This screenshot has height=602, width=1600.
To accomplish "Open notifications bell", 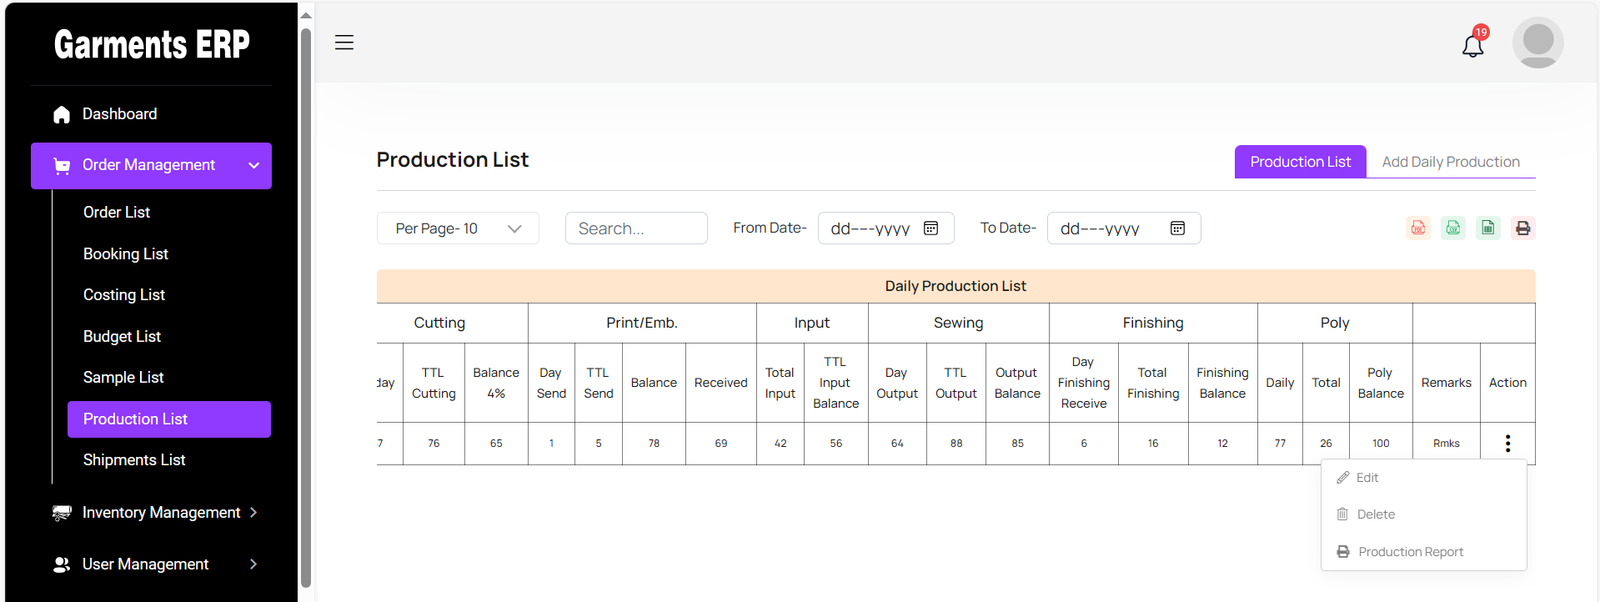I will coord(1473,45).
